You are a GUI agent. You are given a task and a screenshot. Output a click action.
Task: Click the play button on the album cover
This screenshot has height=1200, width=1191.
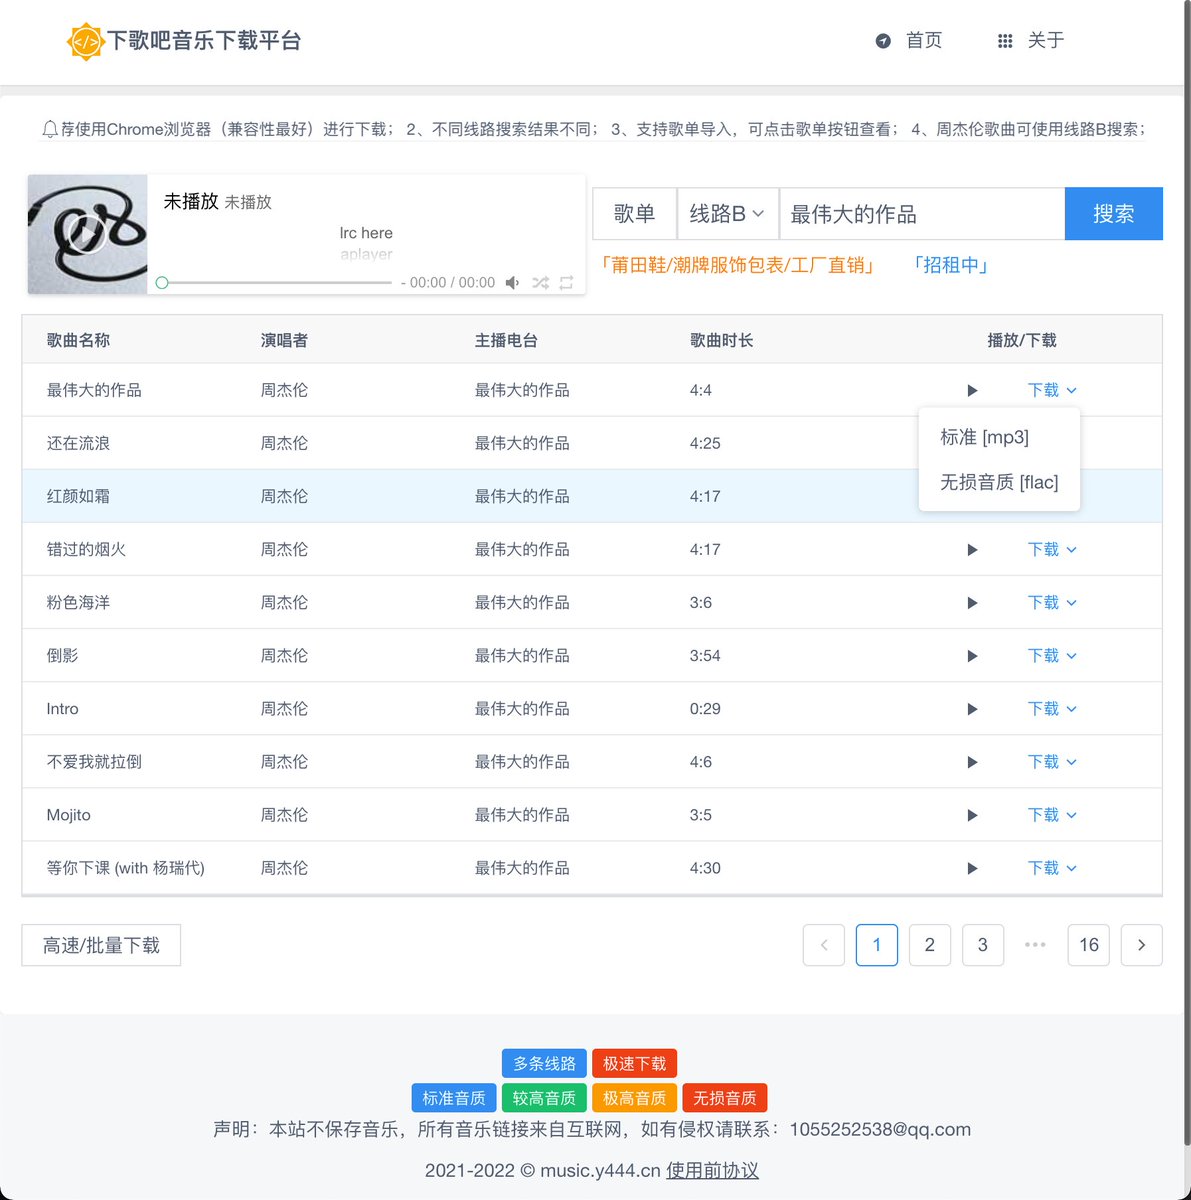(87, 234)
